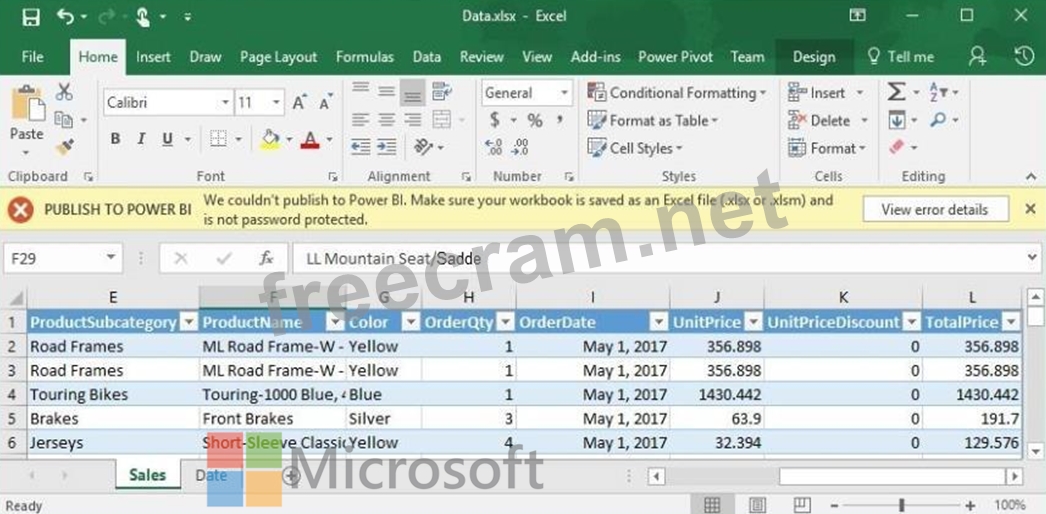Click the Percent Style icon
This screenshot has width=1046, height=514.
pos(535,120)
